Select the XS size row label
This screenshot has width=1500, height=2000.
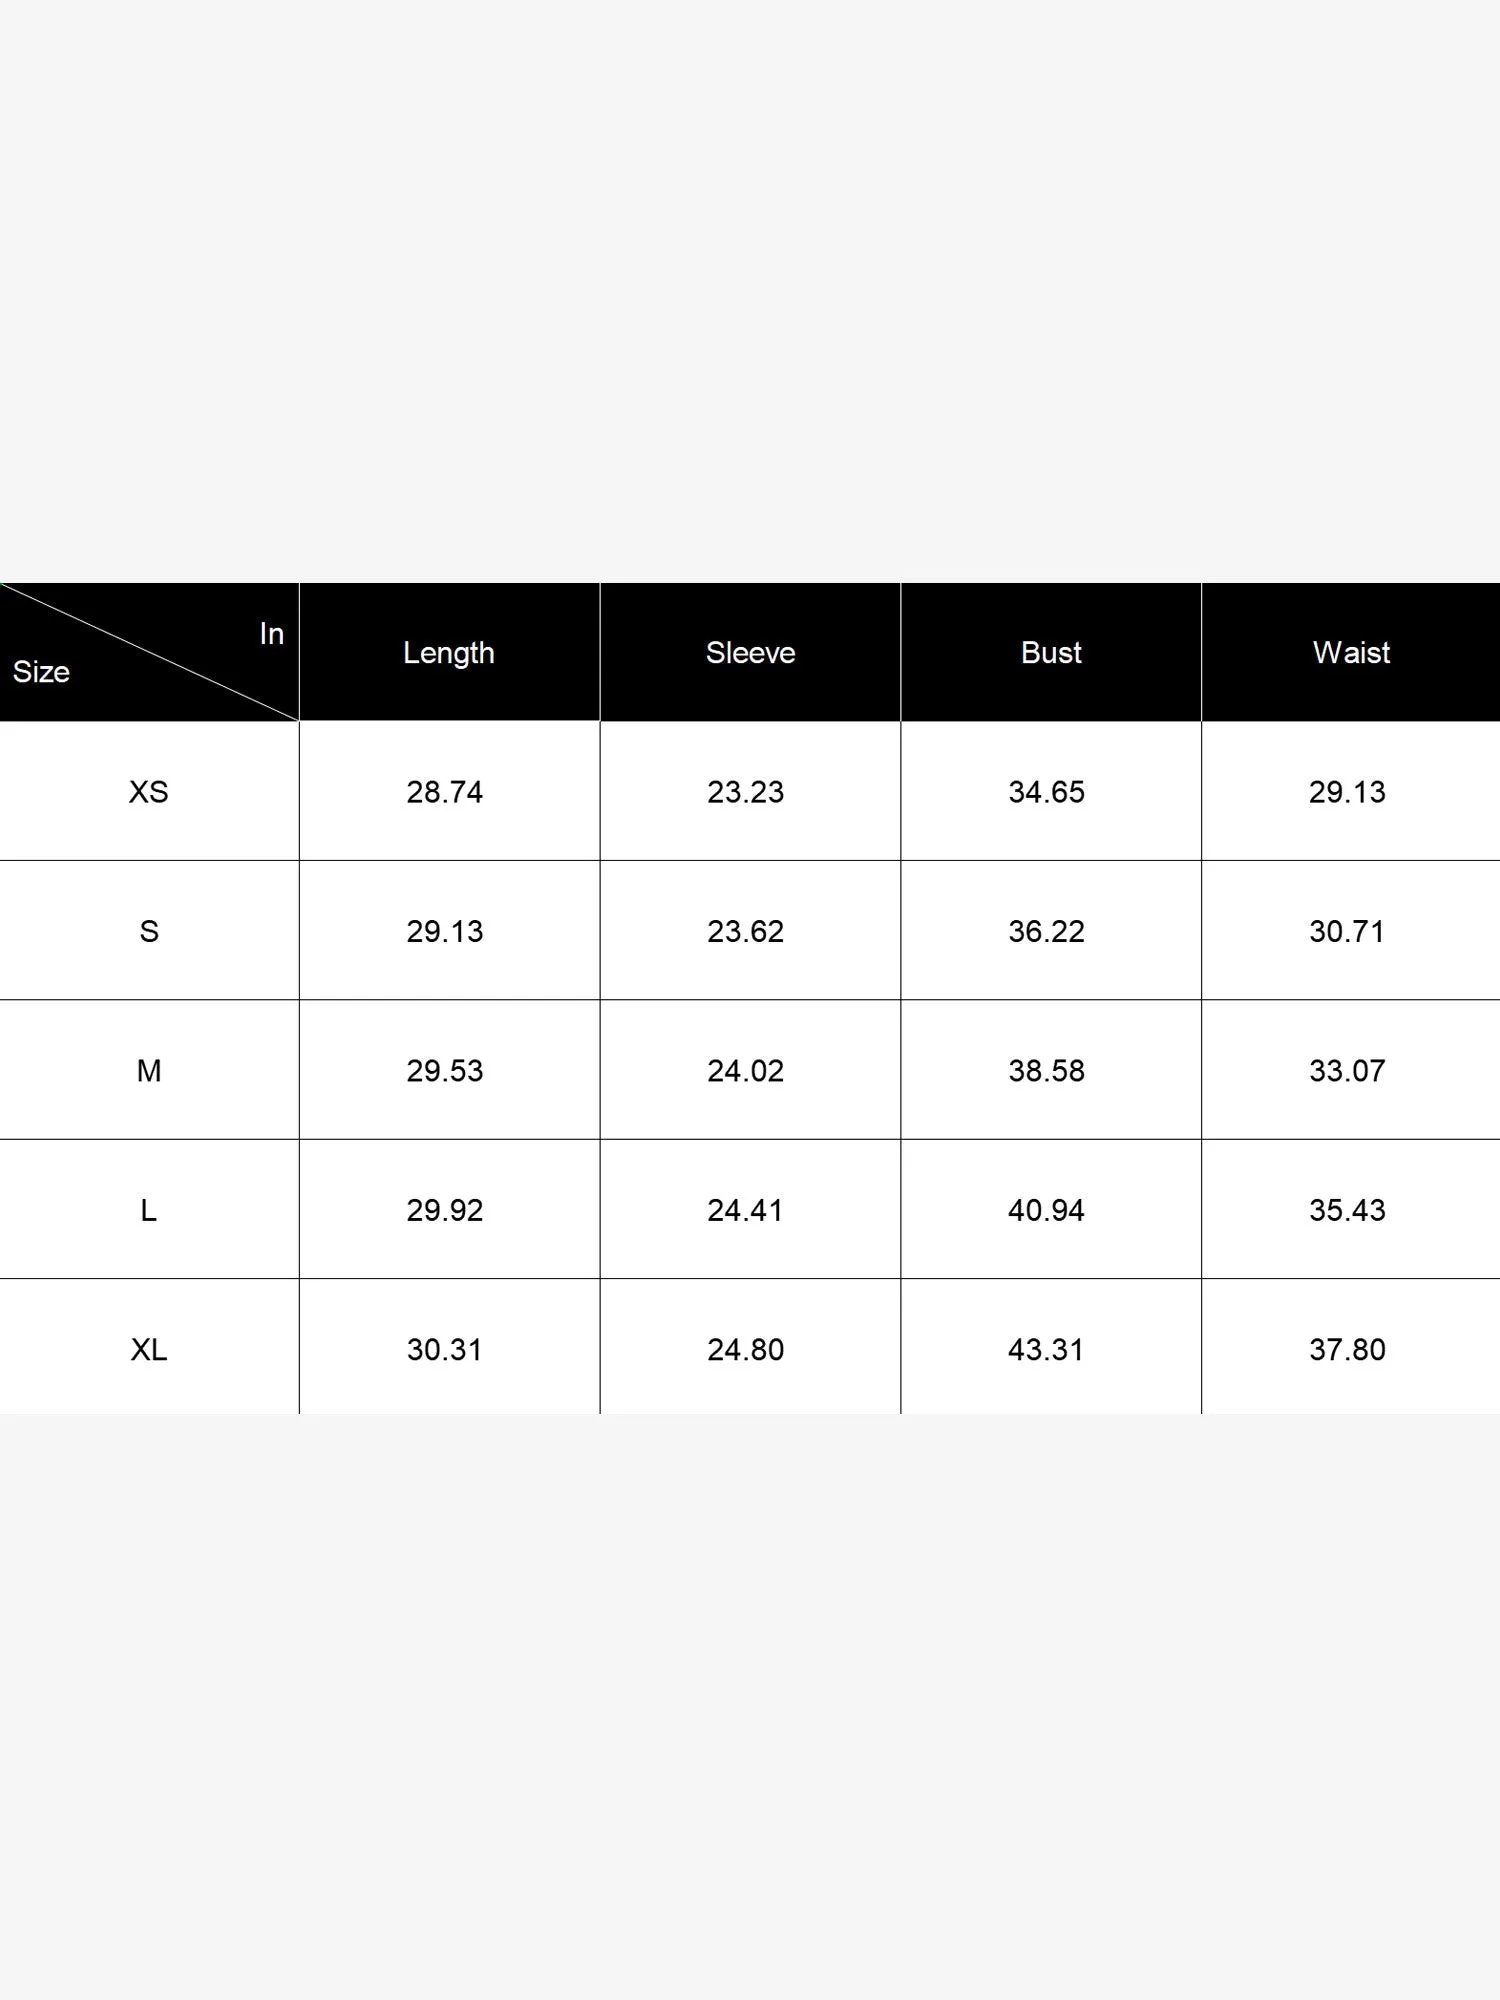point(149,792)
